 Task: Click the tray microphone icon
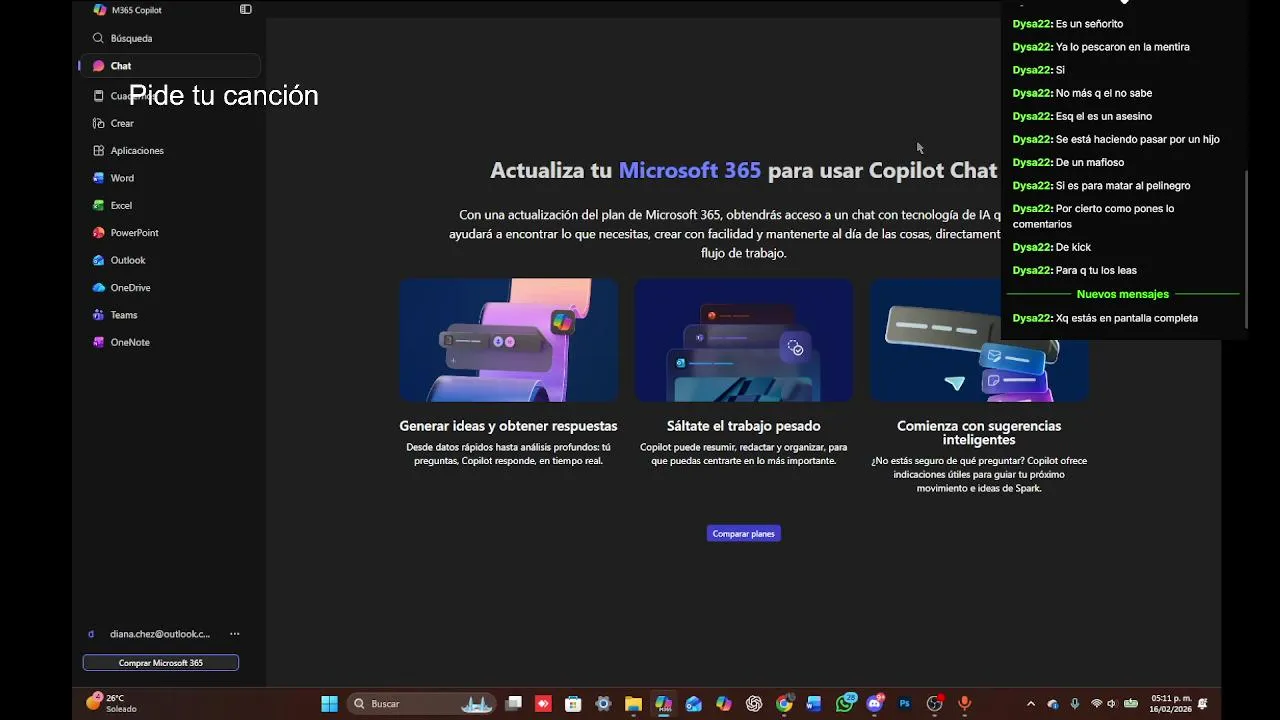[1075, 704]
